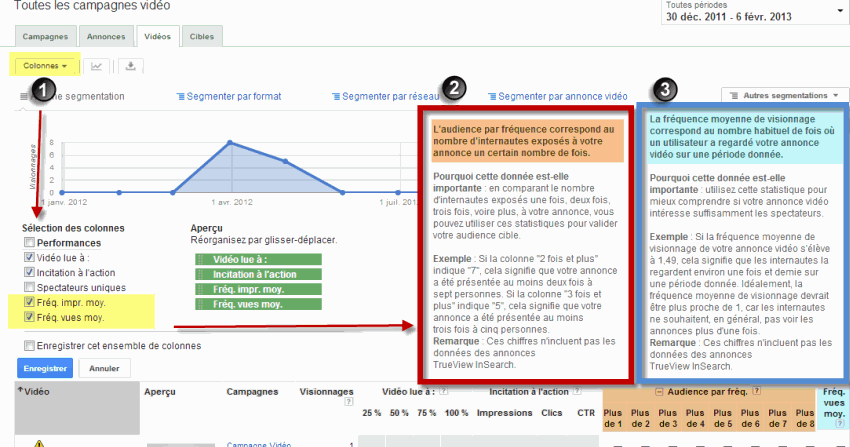Switch to the Campagnes tab

[x=46, y=36]
